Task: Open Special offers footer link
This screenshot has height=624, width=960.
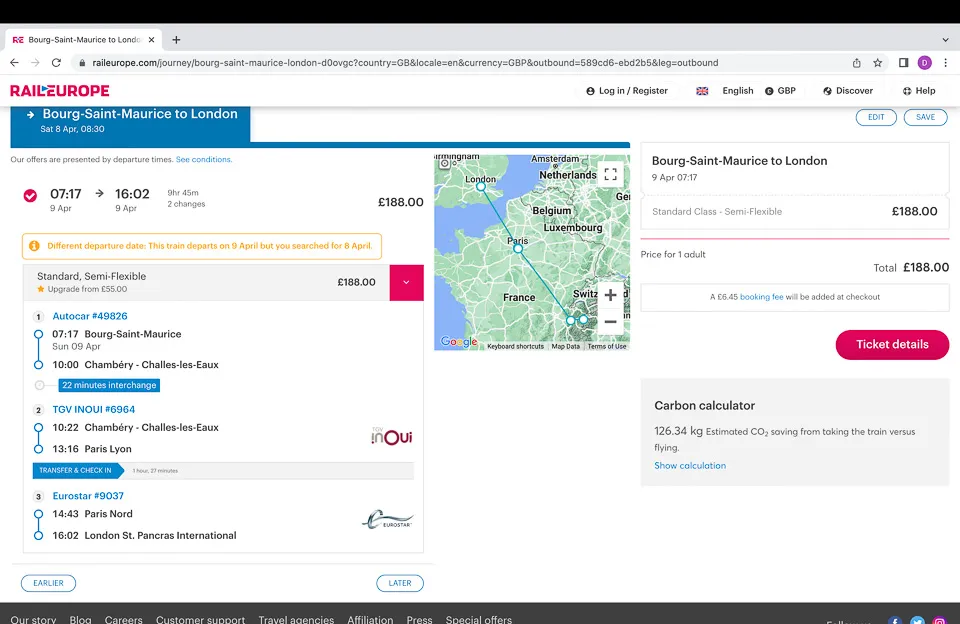Action: click(479, 619)
